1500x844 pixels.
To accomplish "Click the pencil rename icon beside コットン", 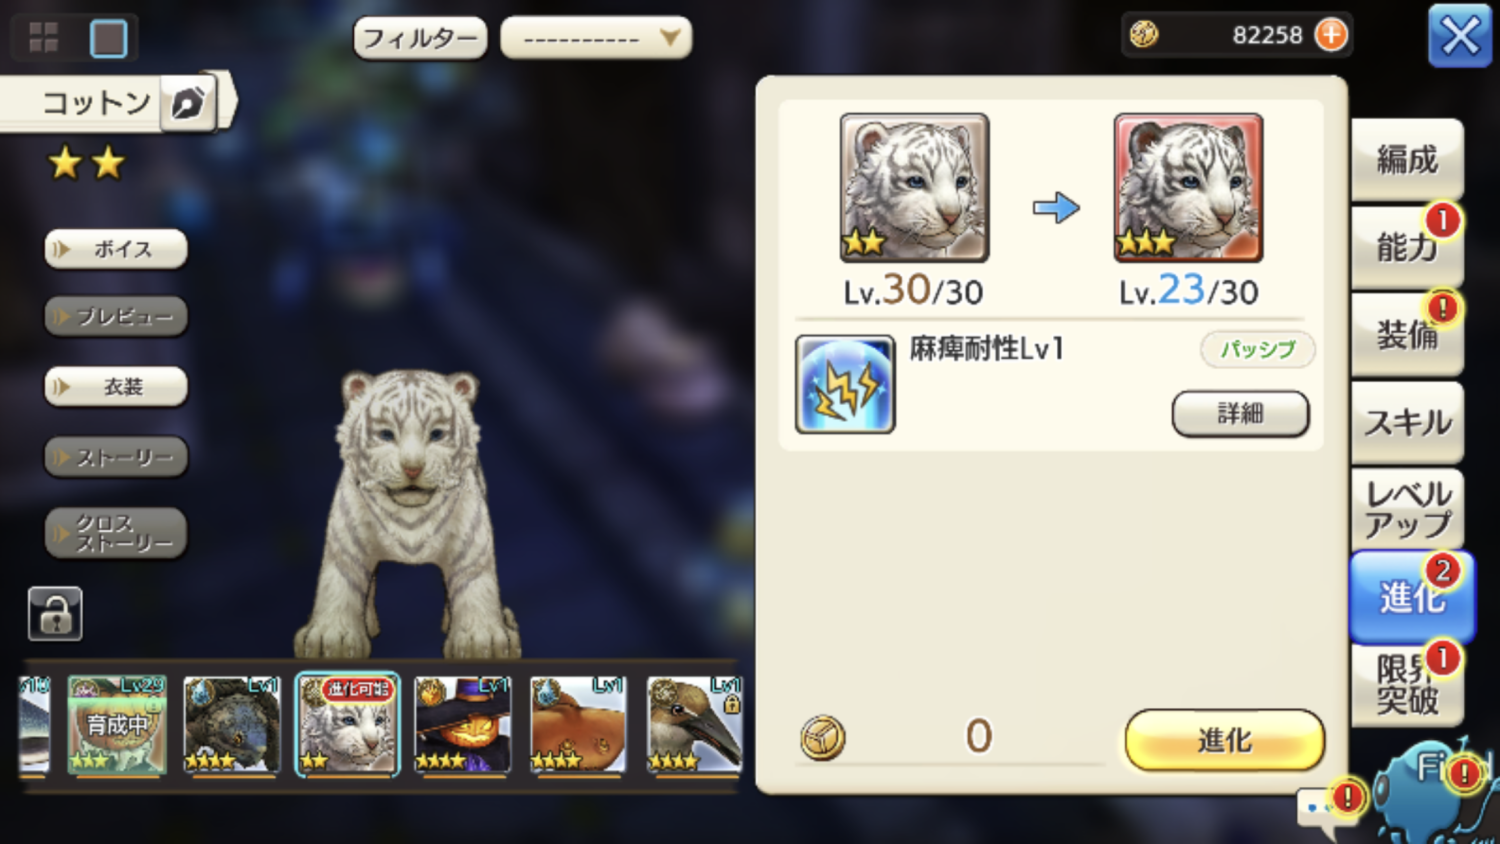I will coord(187,102).
